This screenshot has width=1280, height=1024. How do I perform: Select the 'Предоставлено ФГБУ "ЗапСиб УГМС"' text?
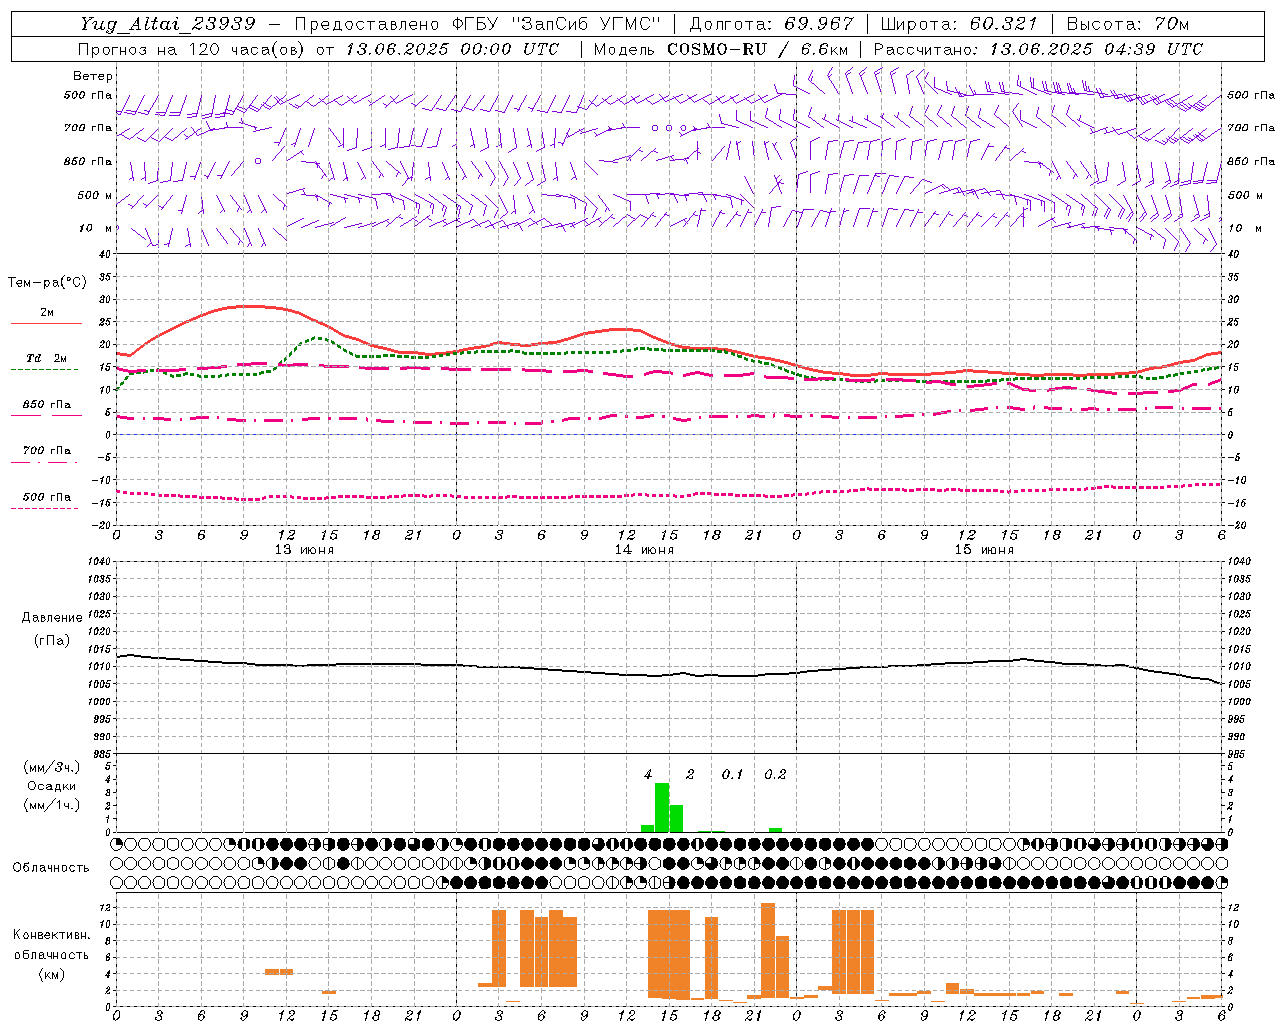coord(478,24)
